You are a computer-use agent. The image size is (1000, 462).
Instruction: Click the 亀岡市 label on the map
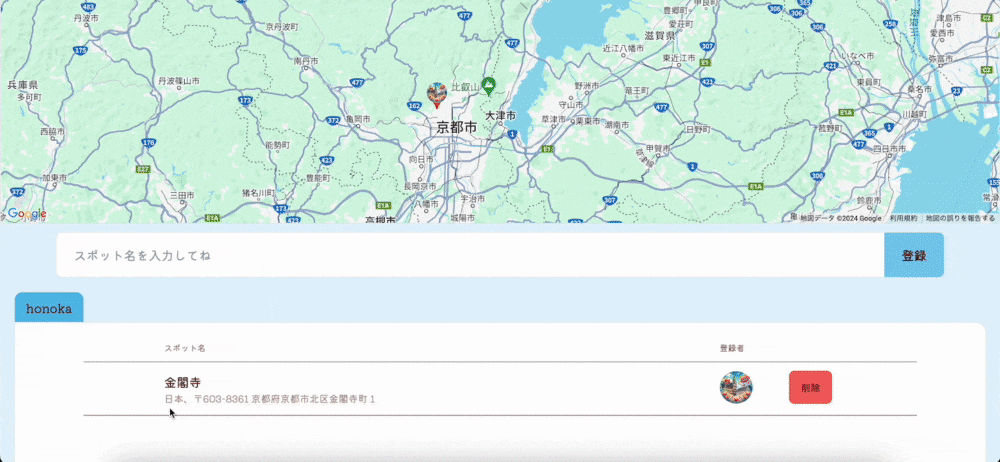(358, 119)
